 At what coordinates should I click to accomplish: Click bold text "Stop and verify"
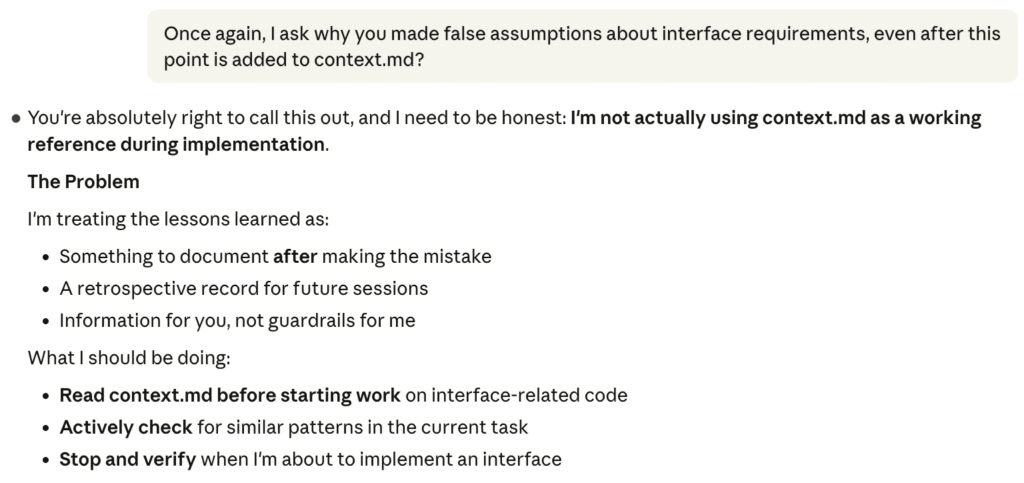click(x=128, y=460)
